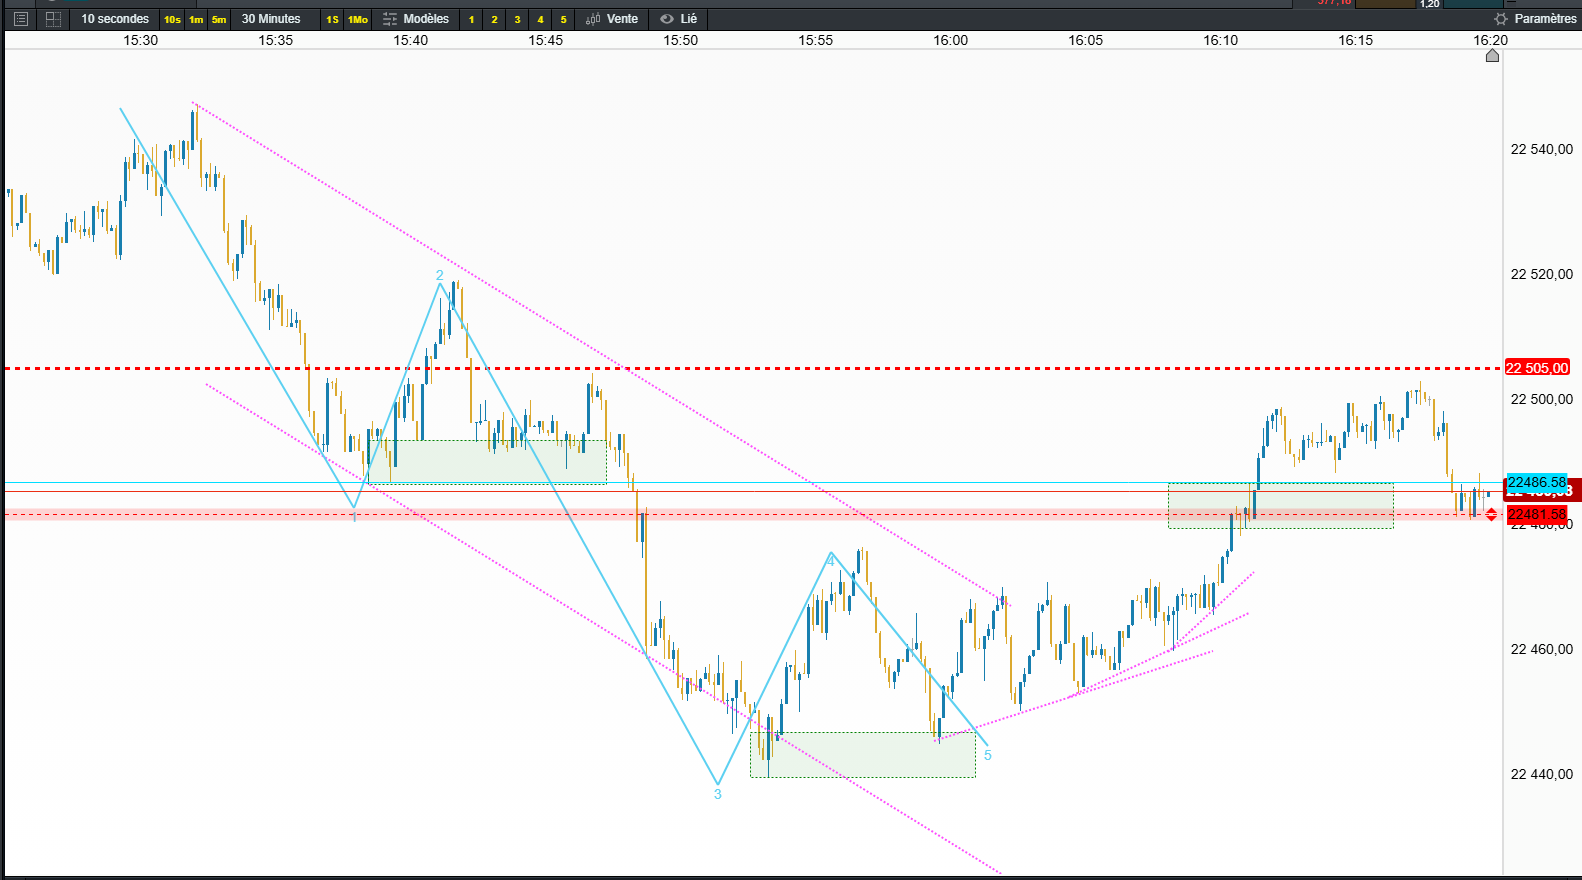This screenshot has height=880, width=1582.
Task: Click the red 22 505,00 price label
Action: point(1537,368)
